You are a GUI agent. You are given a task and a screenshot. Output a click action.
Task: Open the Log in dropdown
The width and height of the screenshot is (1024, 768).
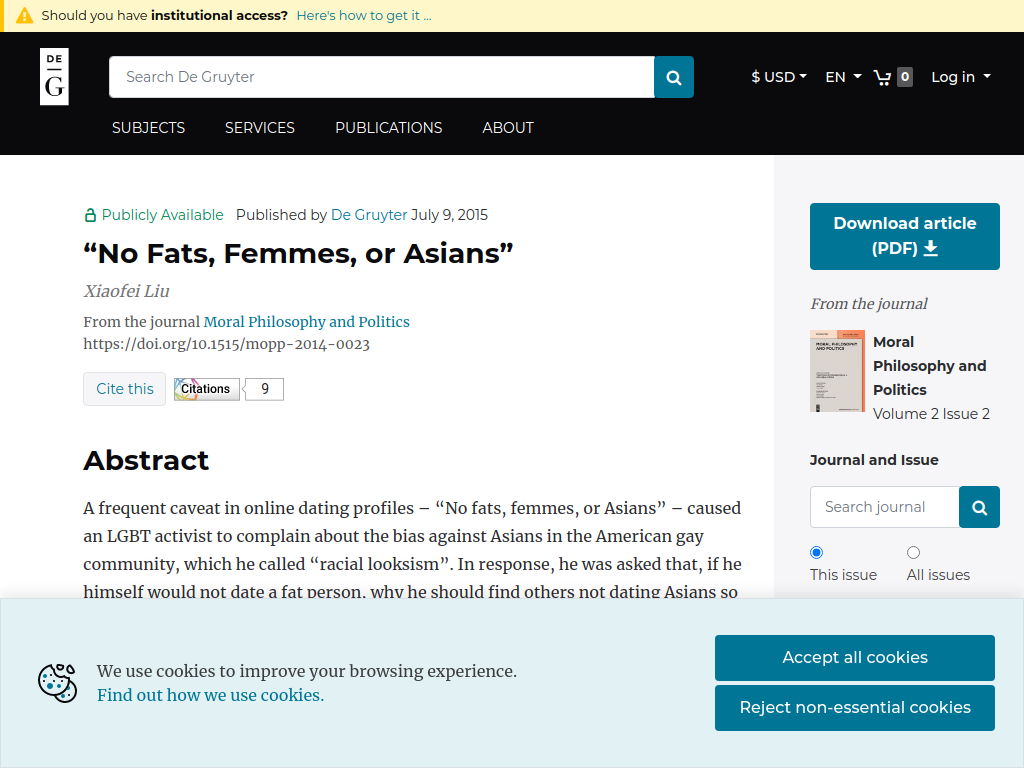click(x=961, y=77)
